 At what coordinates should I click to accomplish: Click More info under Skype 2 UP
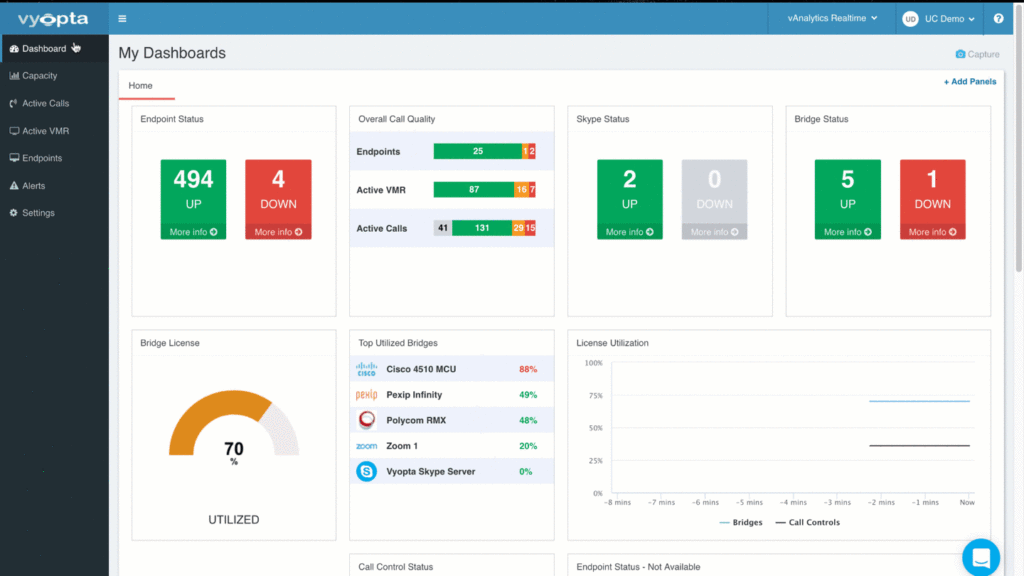[x=630, y=232]
